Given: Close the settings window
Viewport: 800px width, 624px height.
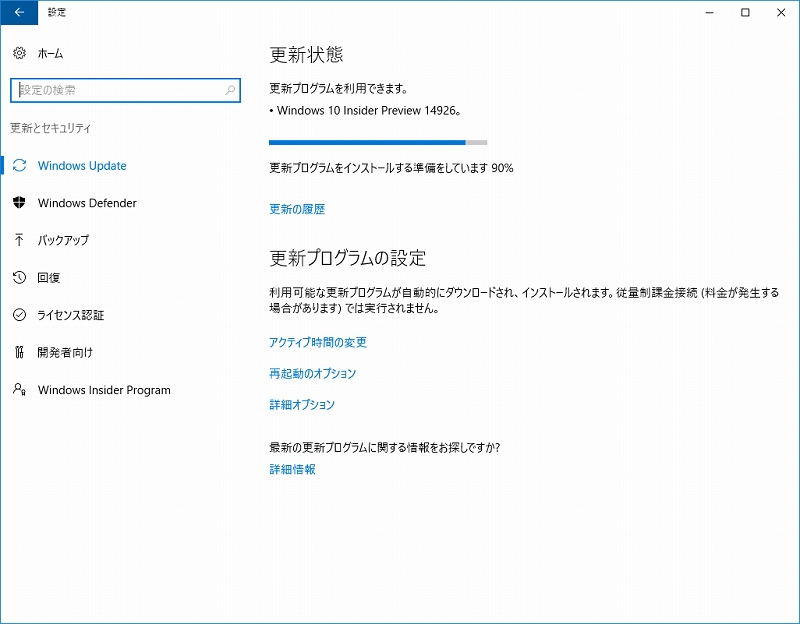Looking at the screenshot, I should 781,12.
